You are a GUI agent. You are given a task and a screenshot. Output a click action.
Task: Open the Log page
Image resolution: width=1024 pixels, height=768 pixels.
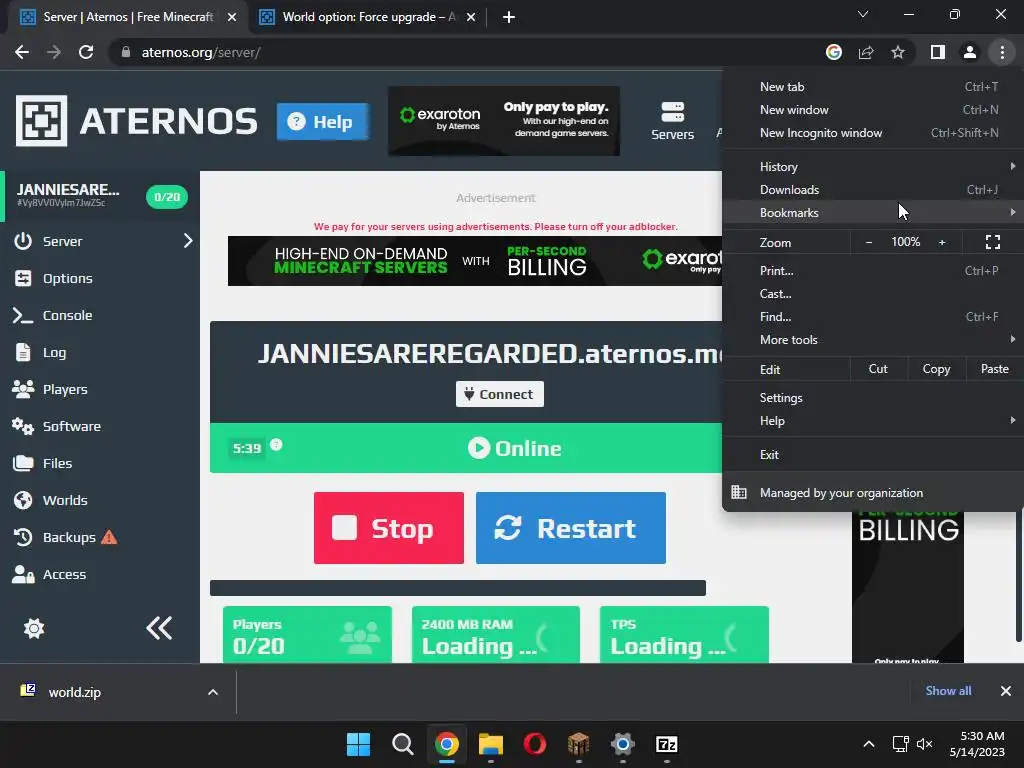[100, 353]
